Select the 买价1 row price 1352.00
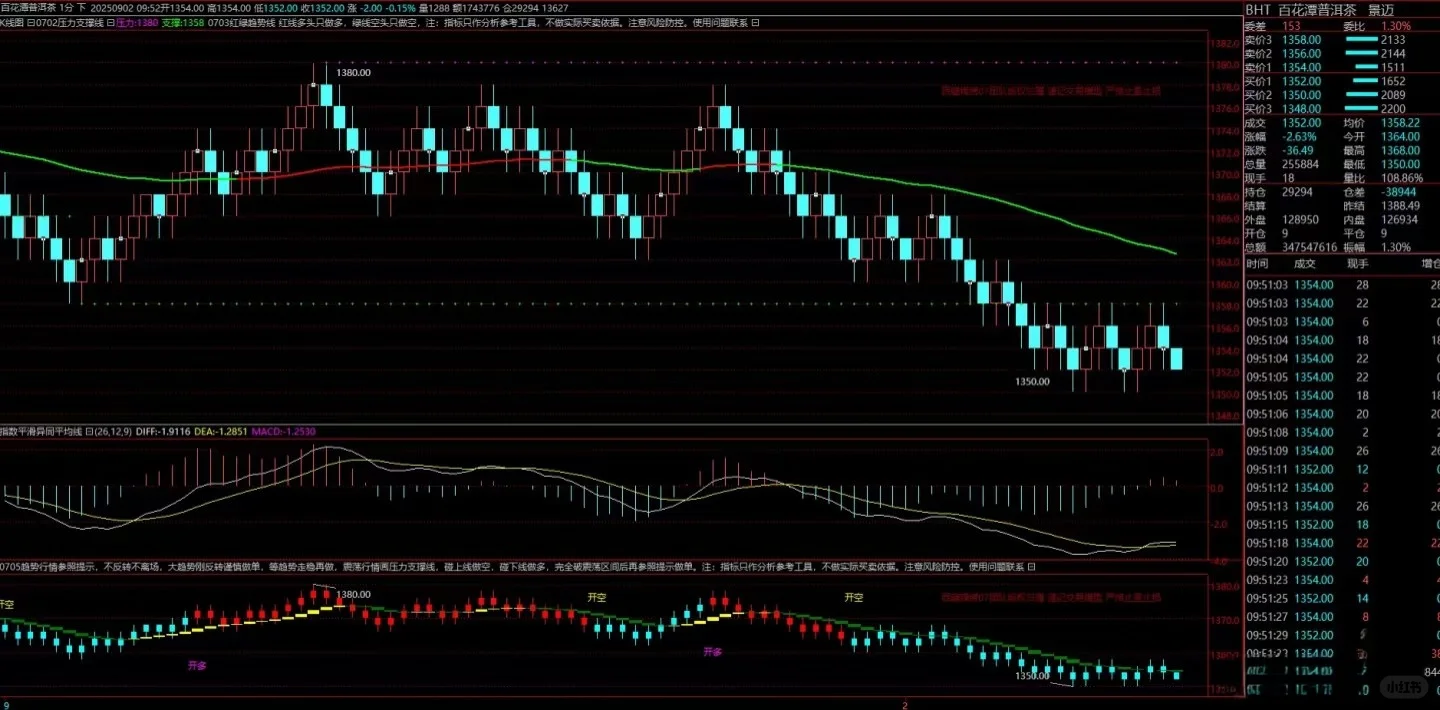The image size is (1440, 710). tap(1301, 81)
